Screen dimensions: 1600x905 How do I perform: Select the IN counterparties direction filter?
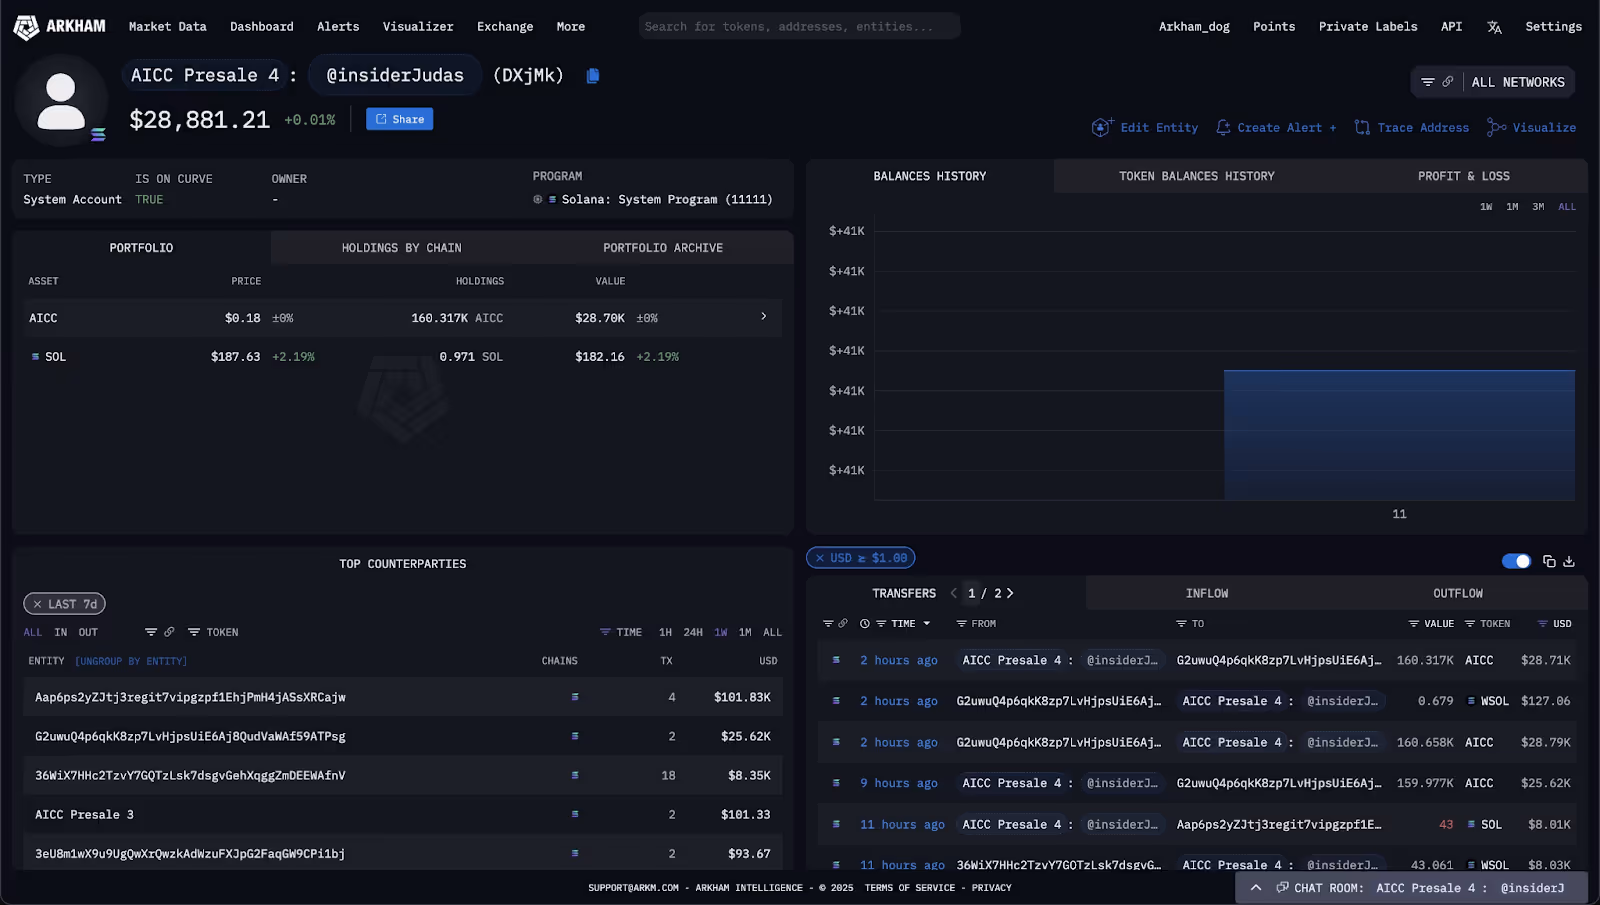click(61, 632)
